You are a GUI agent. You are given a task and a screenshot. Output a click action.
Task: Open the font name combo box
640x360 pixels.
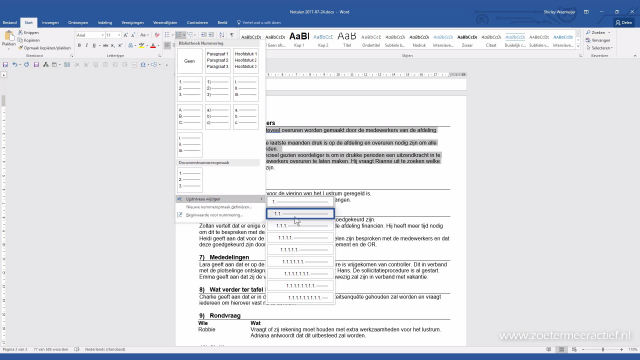click(90, 35)
